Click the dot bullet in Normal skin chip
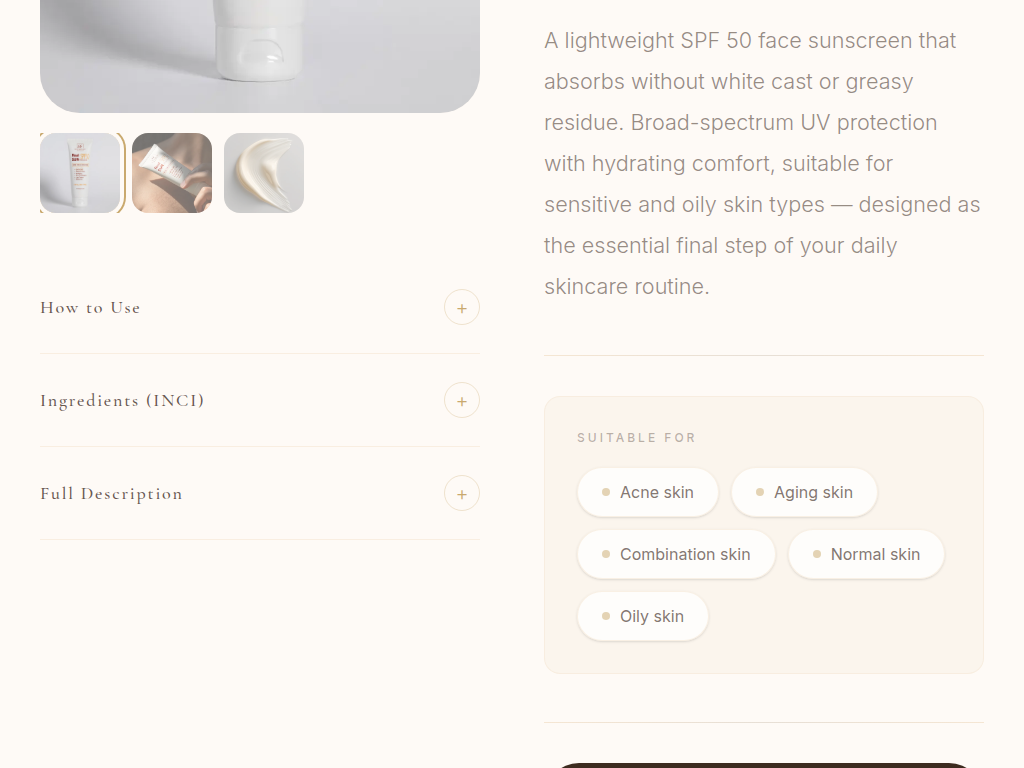 coord(817,554)
